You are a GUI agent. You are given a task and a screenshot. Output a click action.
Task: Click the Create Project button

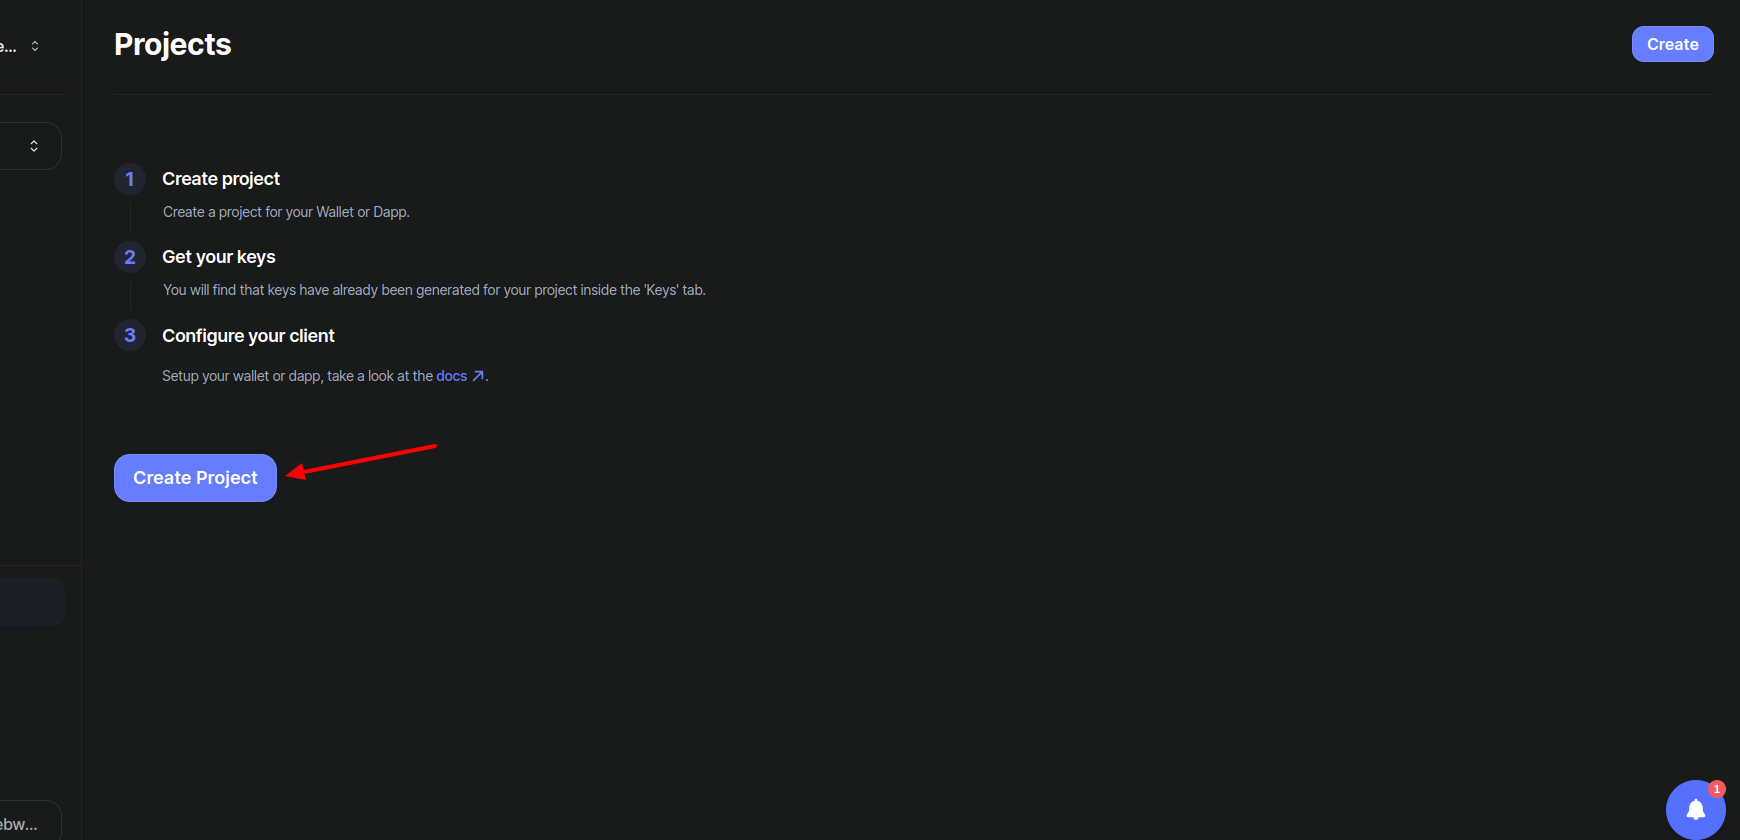pyautogui.click(x=195, y=478)
